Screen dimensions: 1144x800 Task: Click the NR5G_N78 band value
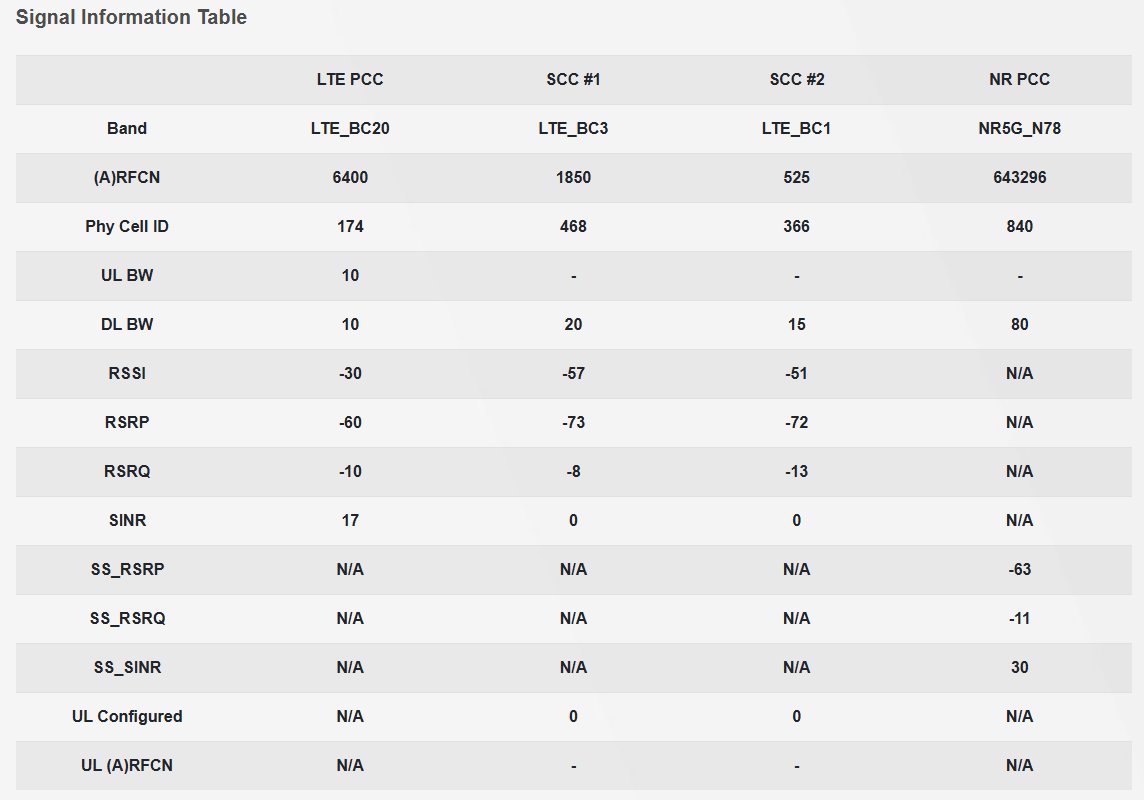point(1019,128)
